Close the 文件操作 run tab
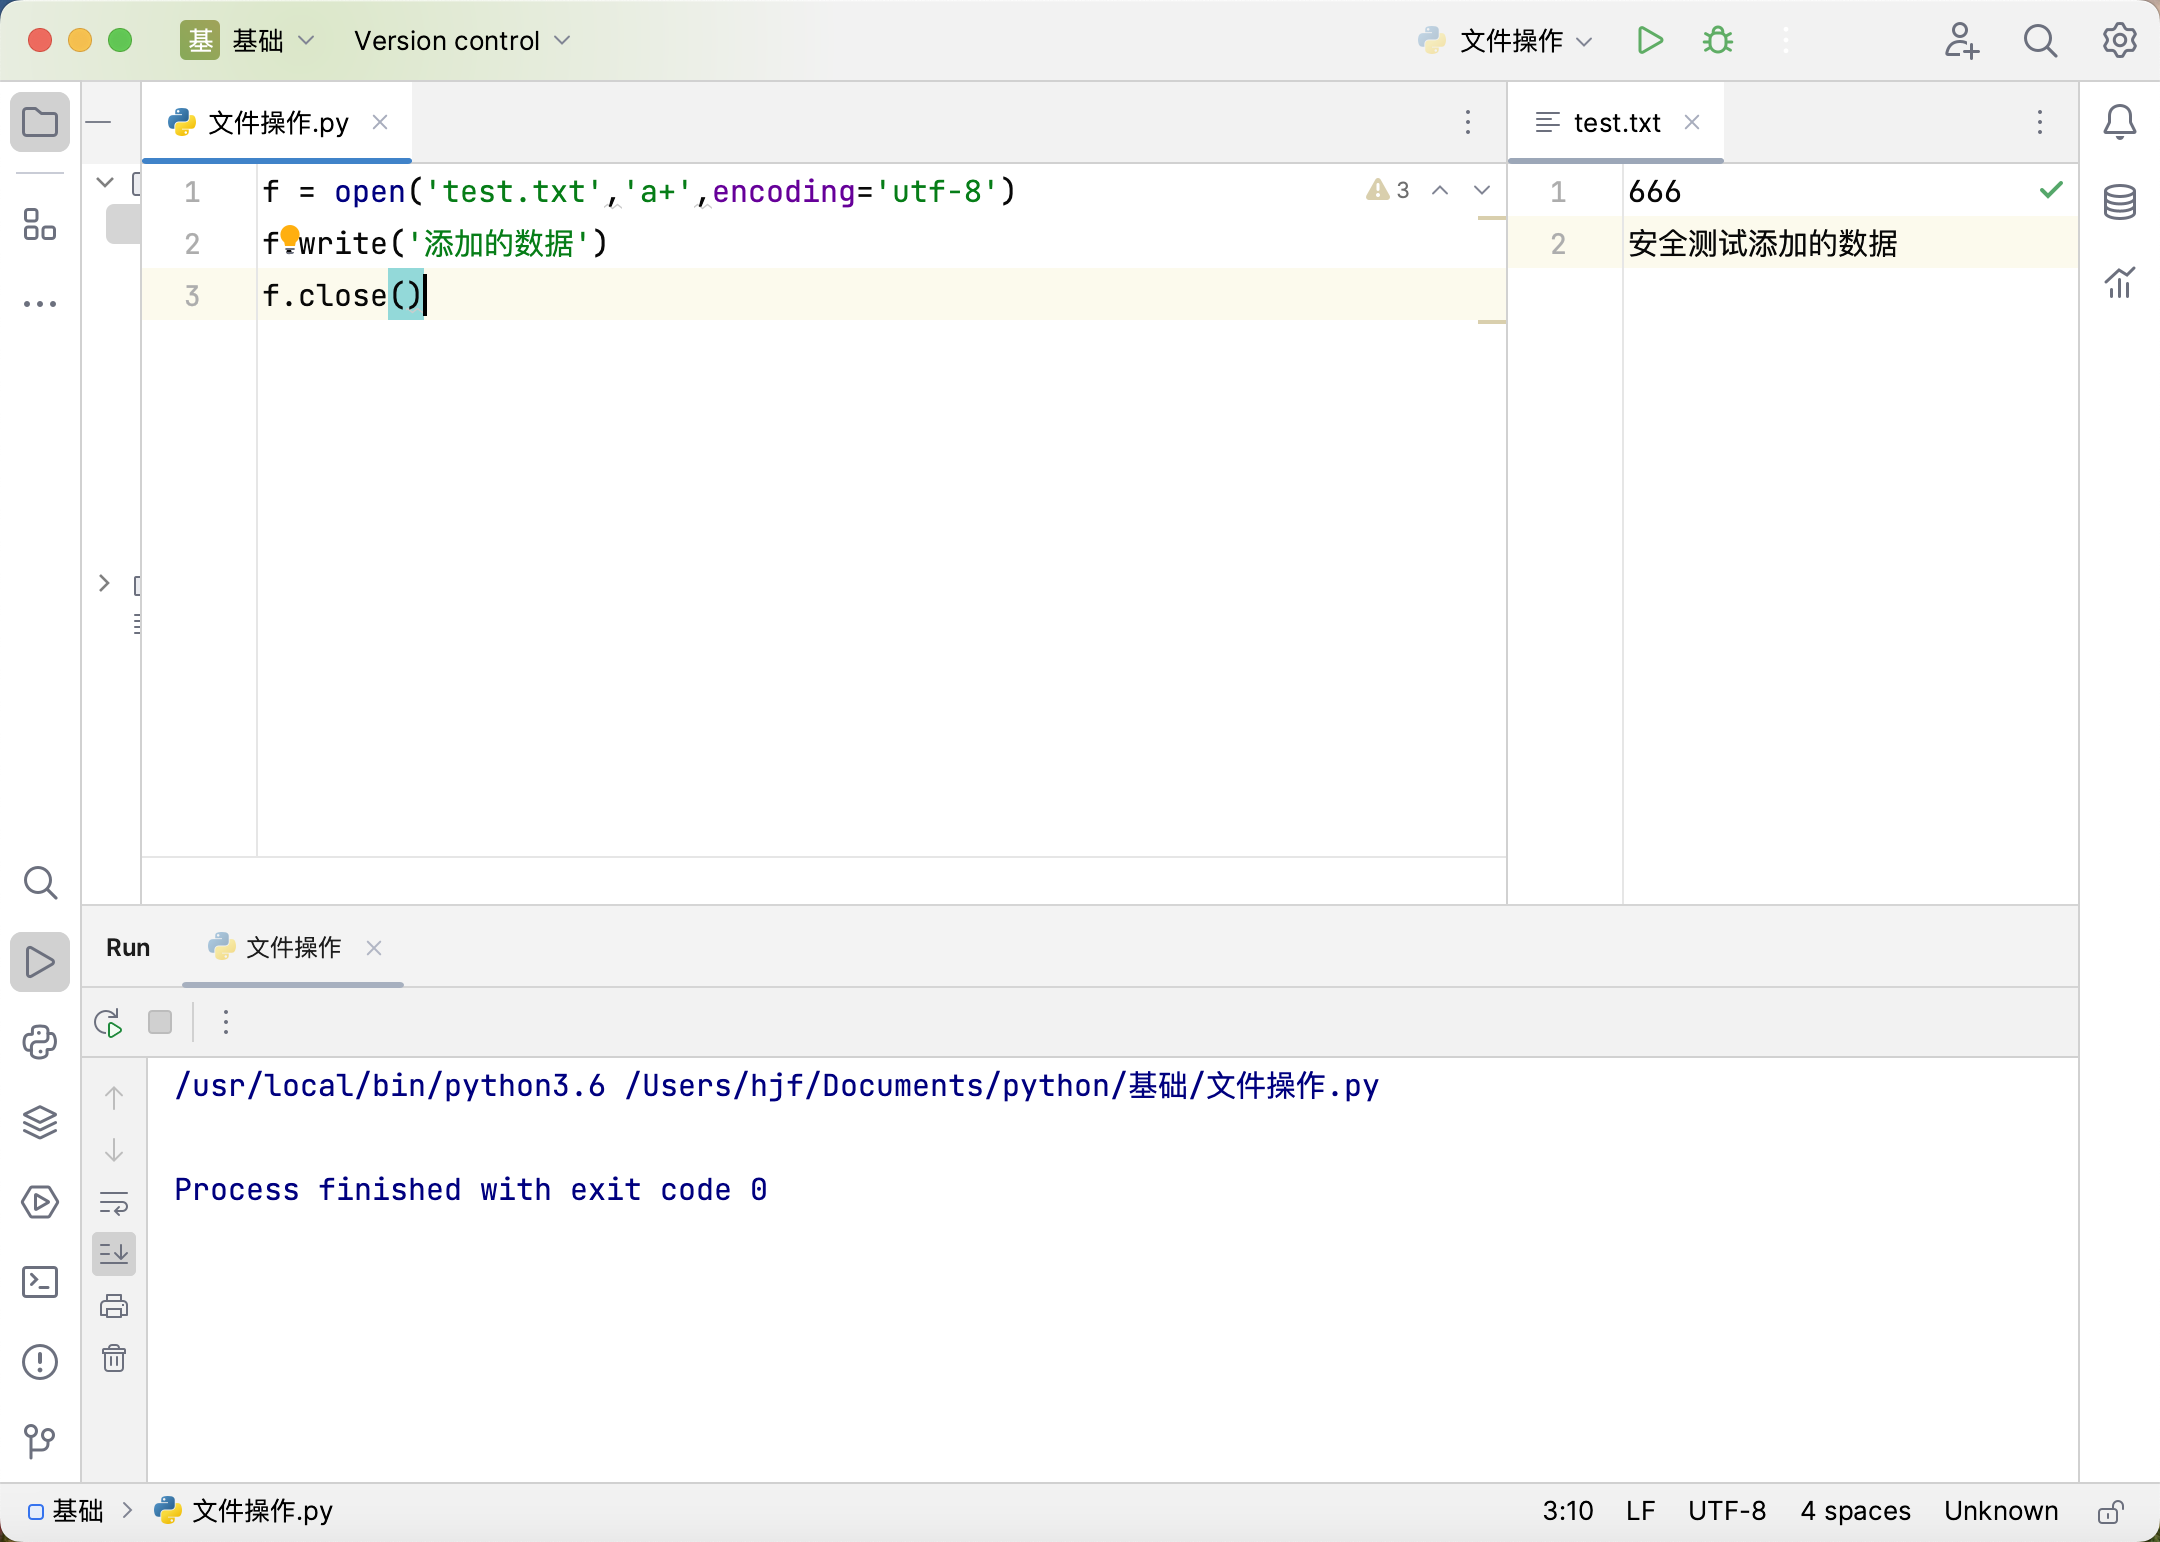 (x=374, y=948)
